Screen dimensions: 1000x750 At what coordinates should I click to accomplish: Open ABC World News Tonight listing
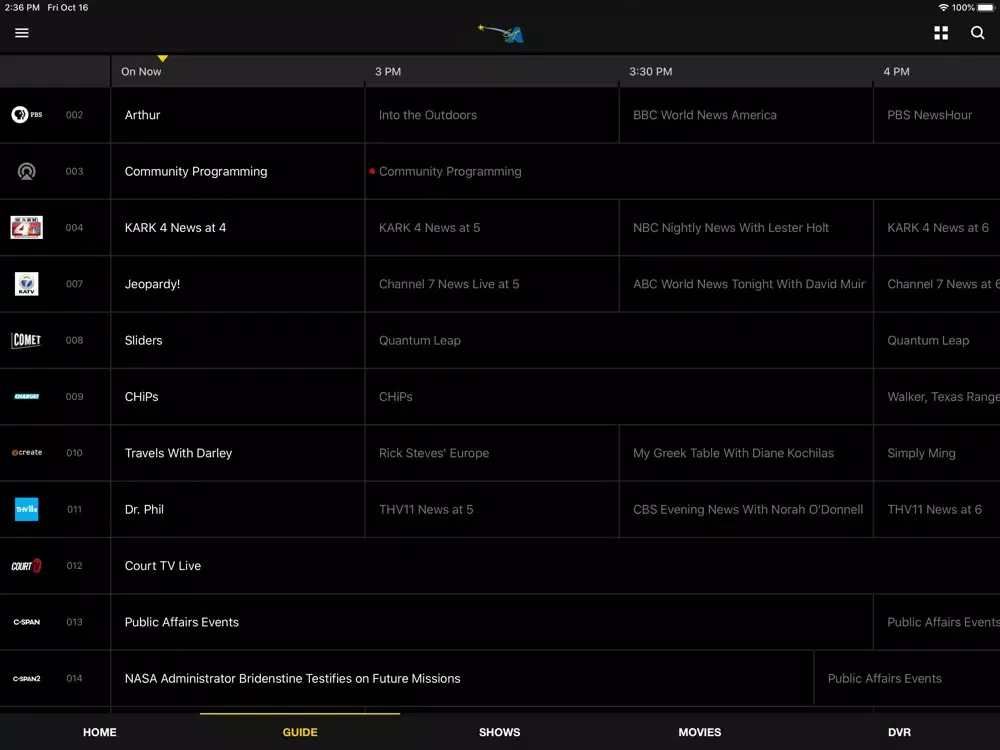click(x=746, y=284)
